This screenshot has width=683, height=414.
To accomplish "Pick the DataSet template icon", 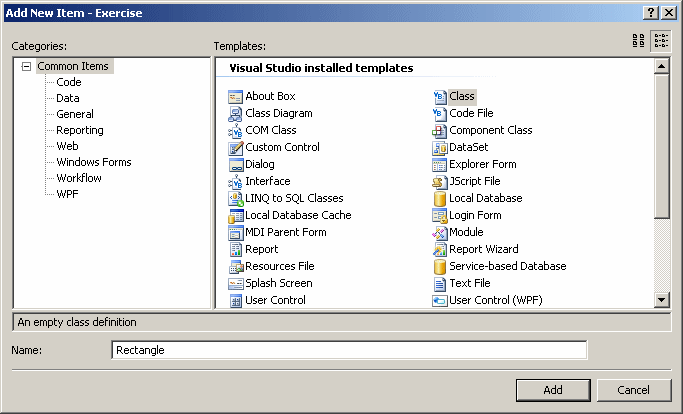I will (440, 147).
